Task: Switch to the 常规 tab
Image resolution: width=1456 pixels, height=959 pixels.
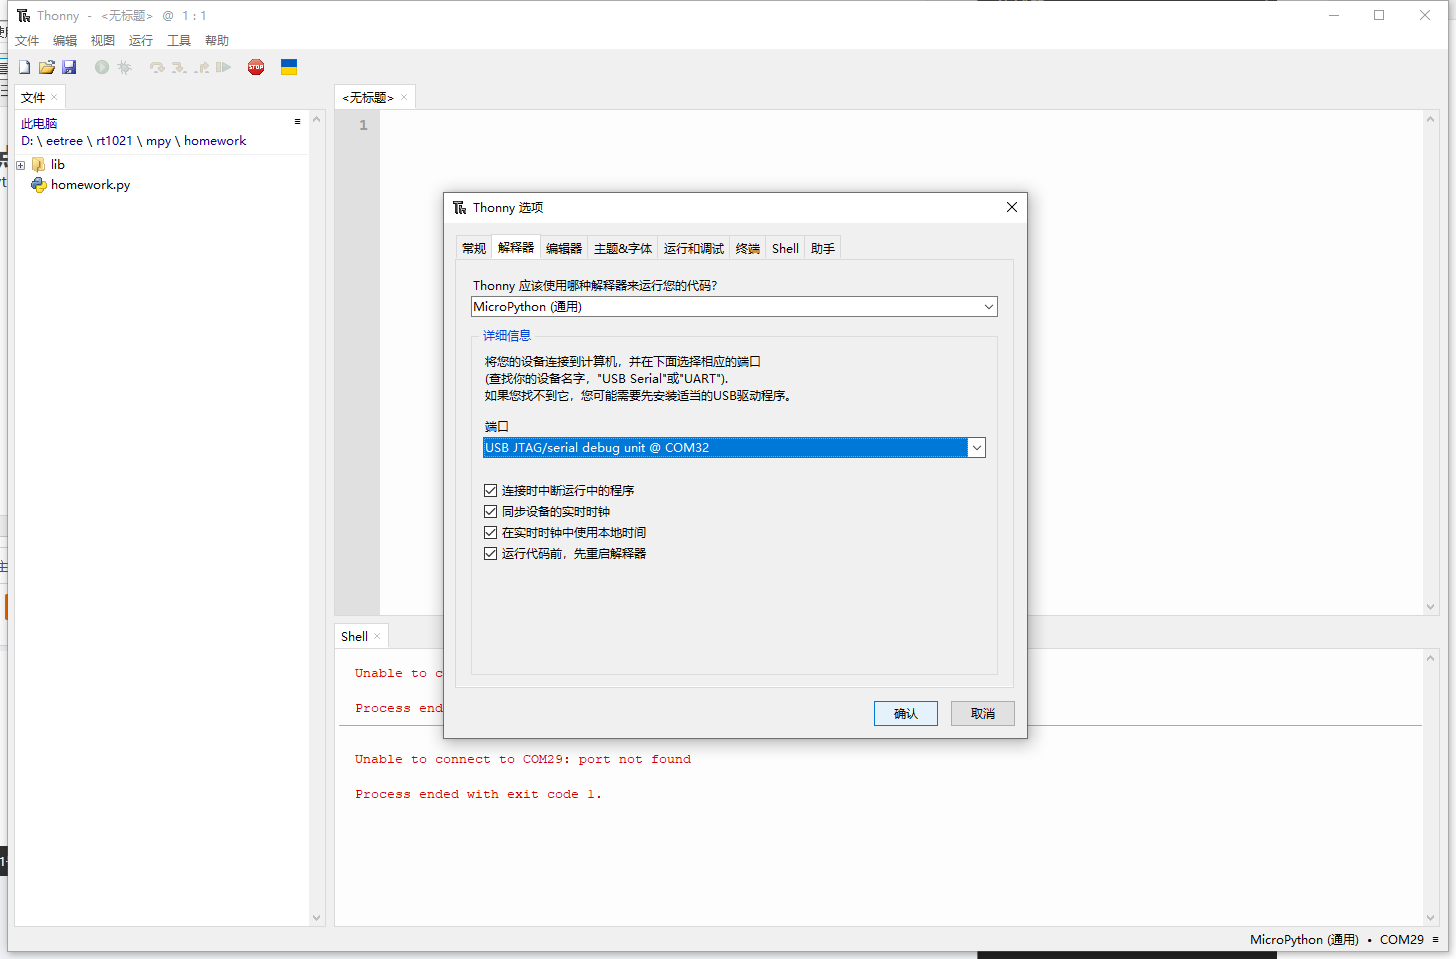Action: coord(474,248)
